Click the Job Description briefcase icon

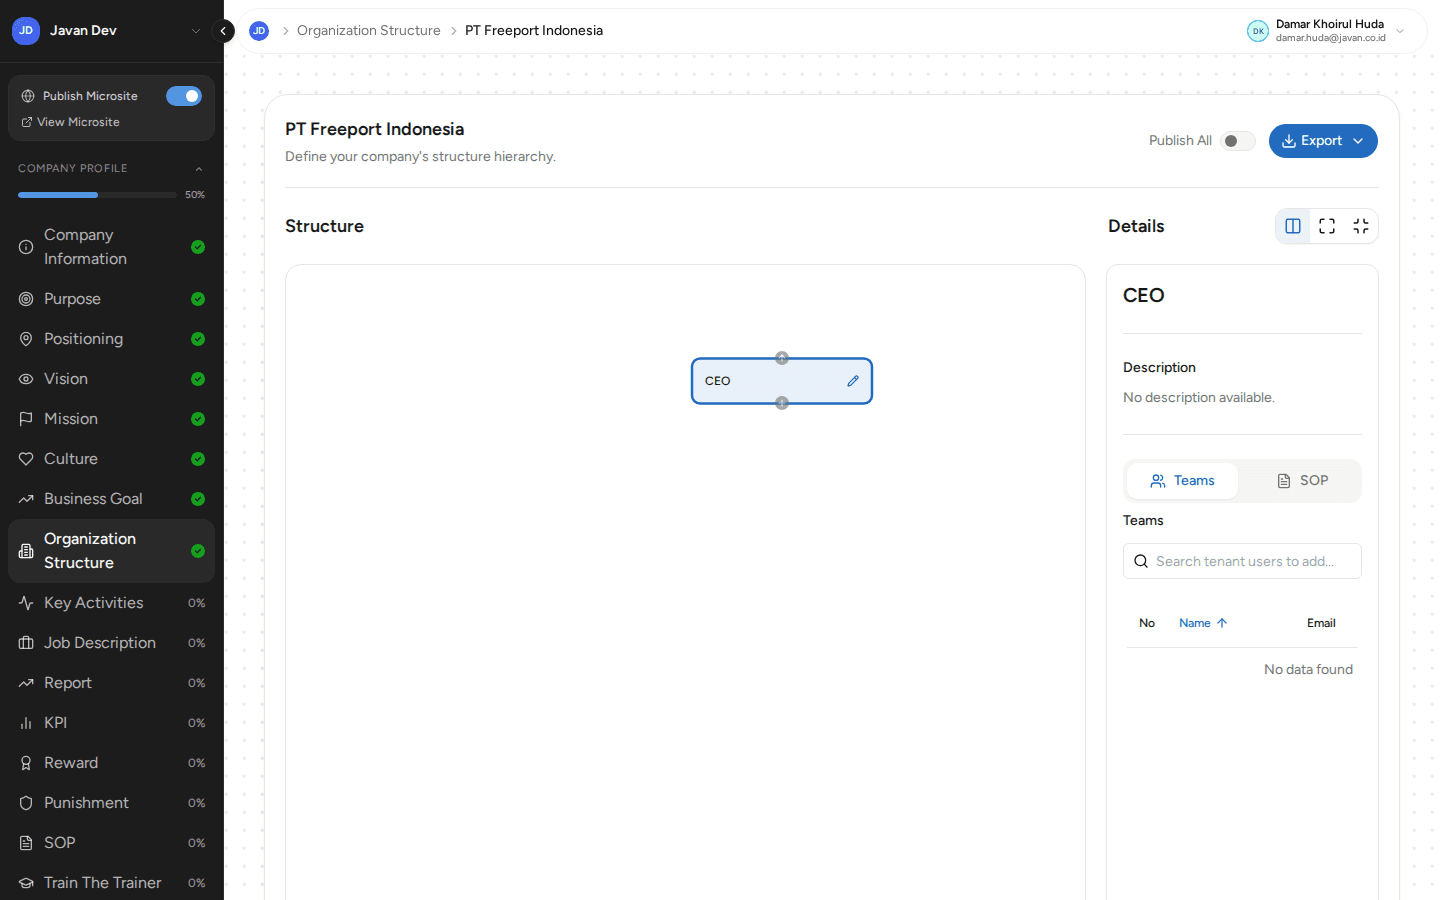pyautogui.click(x=26, y=643)
